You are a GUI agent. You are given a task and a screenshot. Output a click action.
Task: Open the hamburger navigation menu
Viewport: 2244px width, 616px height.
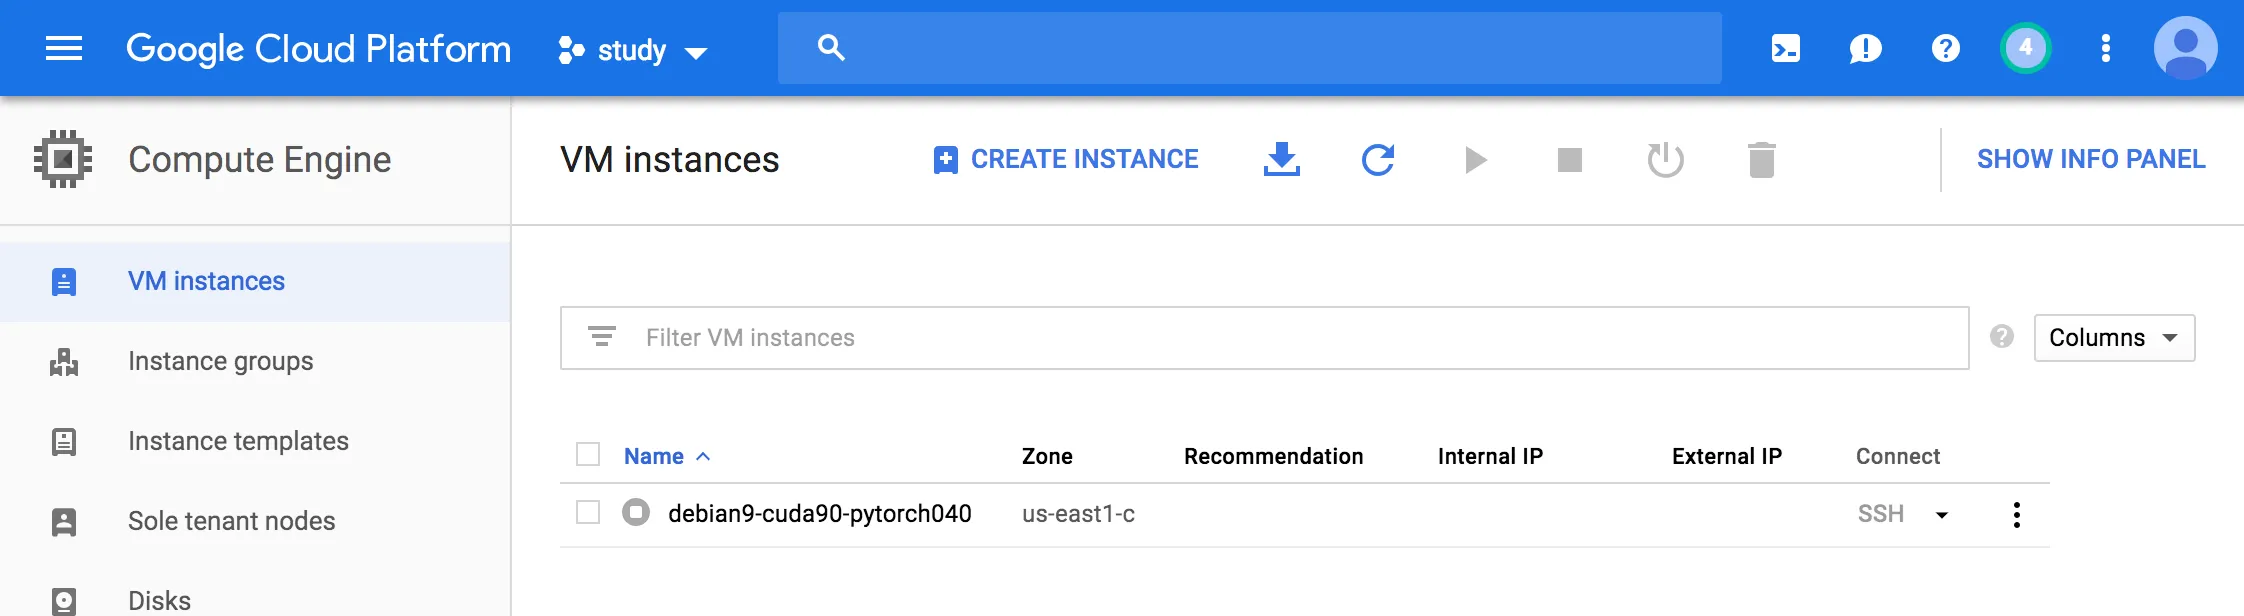click(64, 48)
